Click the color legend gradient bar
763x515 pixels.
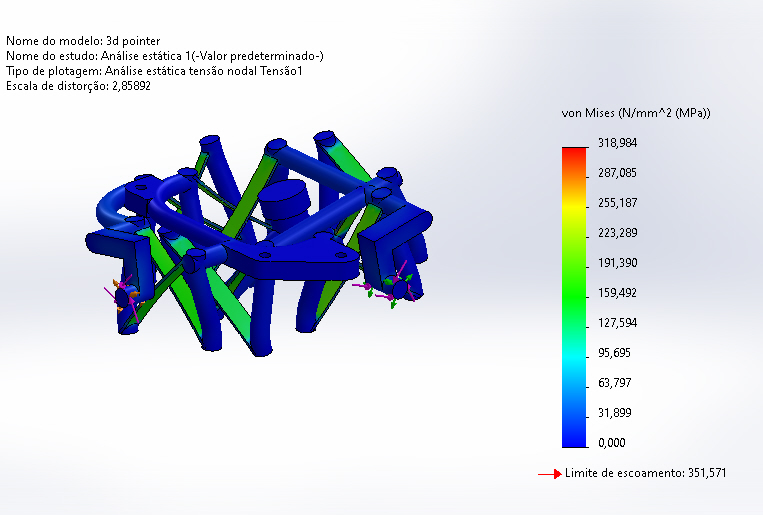point(574,297)
